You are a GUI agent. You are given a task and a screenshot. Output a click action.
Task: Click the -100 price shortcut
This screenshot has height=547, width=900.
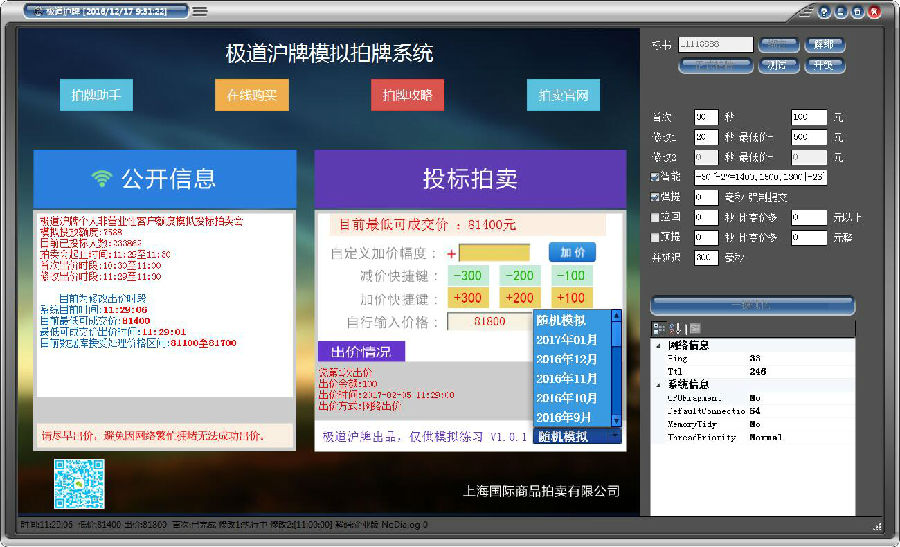coord(571,276)
